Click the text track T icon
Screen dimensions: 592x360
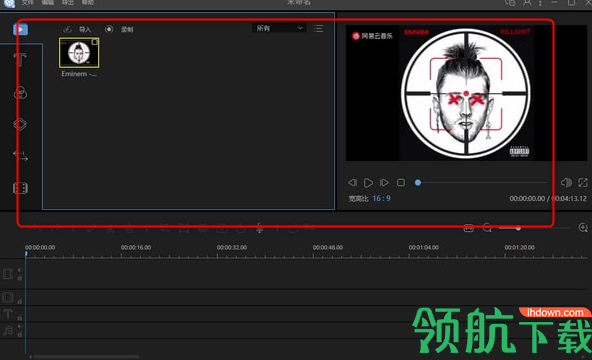pyautogui.click(x=8, y=314)
